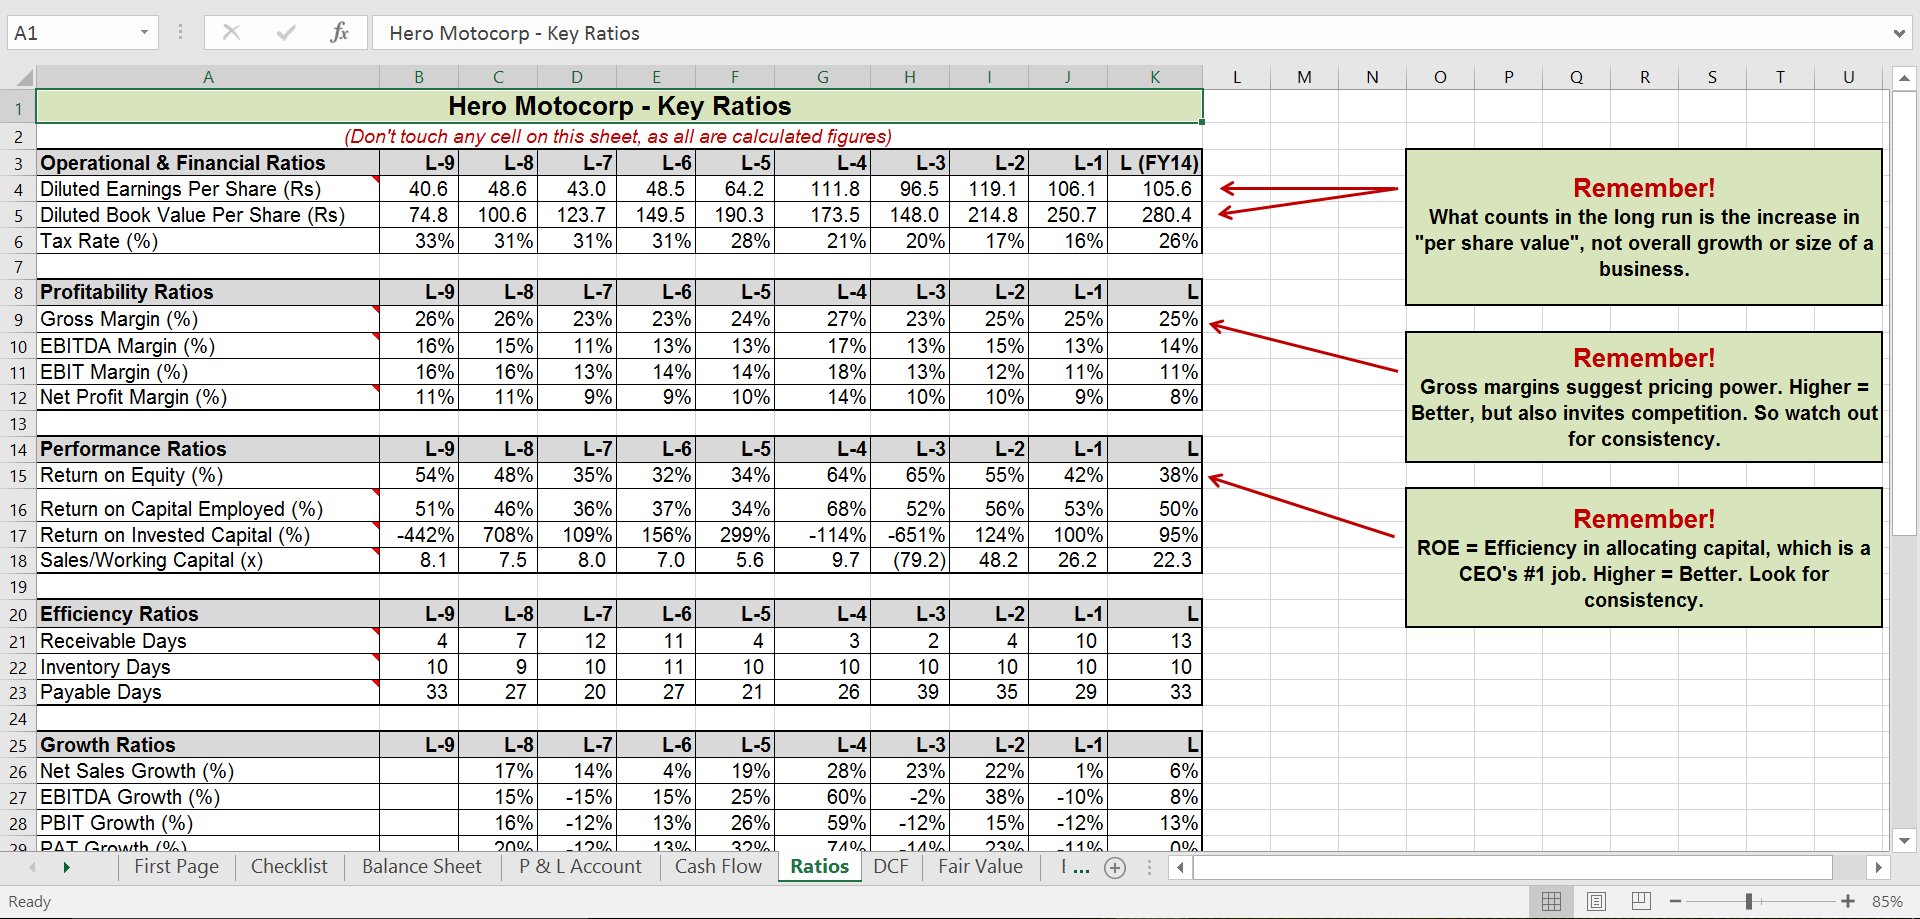Click the Diluted Book Value Per Share cell

click(208, 215)
